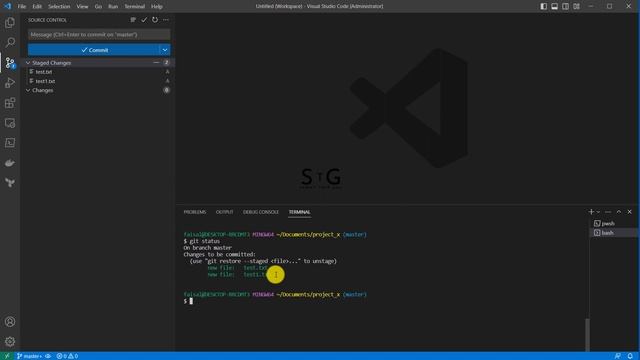Click the errors and warnings count in status bar
The width and height of the screenshot is (640, 360).
(67, 356)
